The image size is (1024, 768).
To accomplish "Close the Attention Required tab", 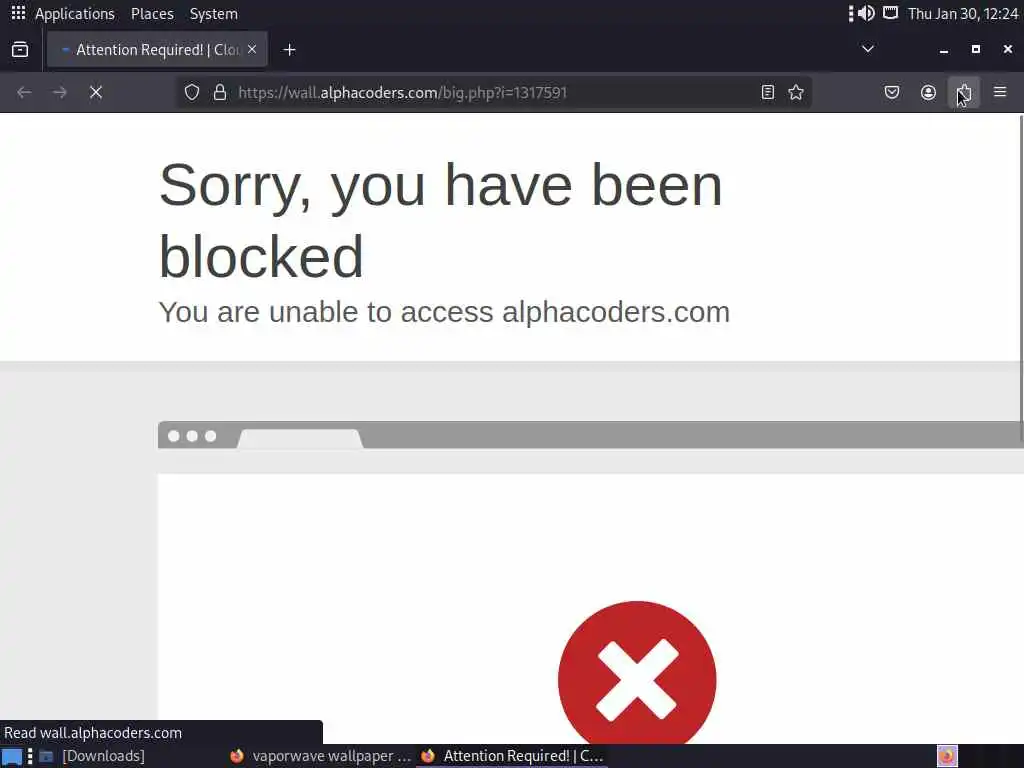I will coord(252,50).
